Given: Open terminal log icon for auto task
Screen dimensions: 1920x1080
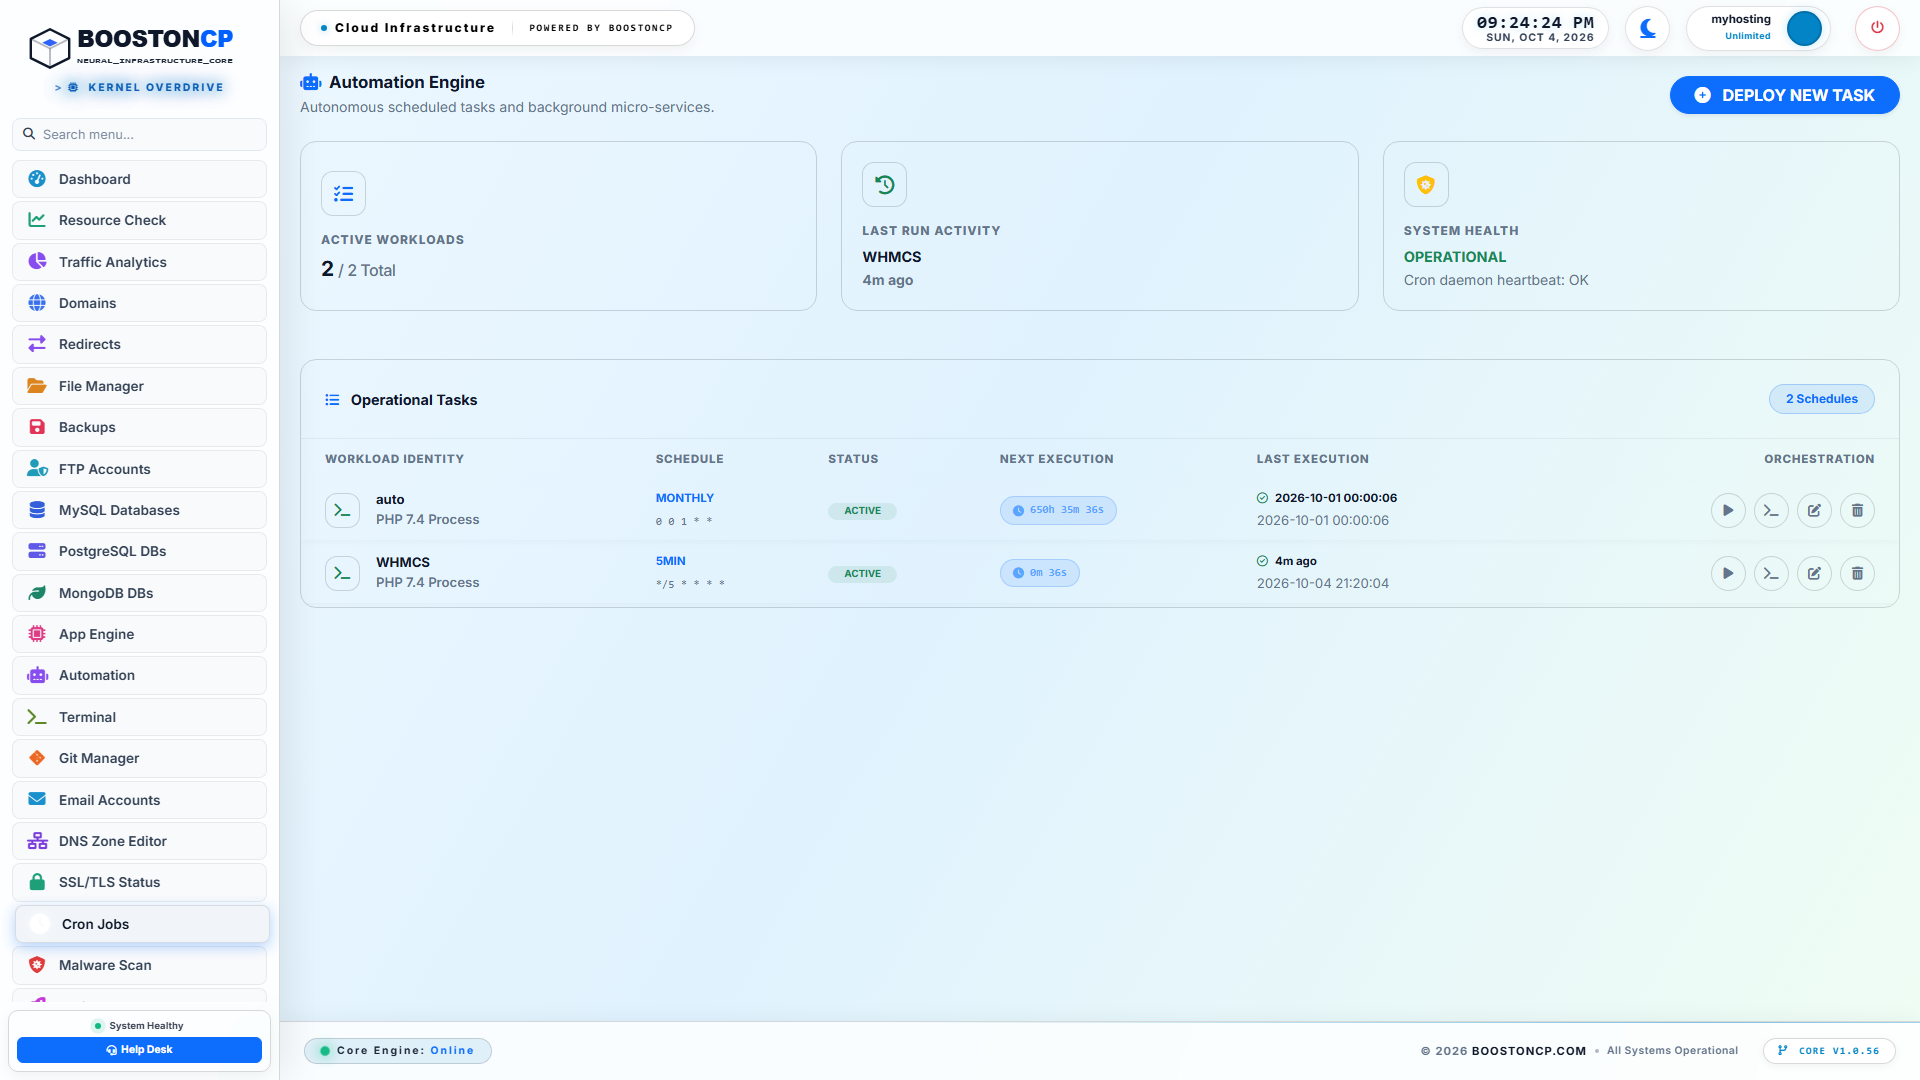Looking at the screenshot, I should point(1771,510).
